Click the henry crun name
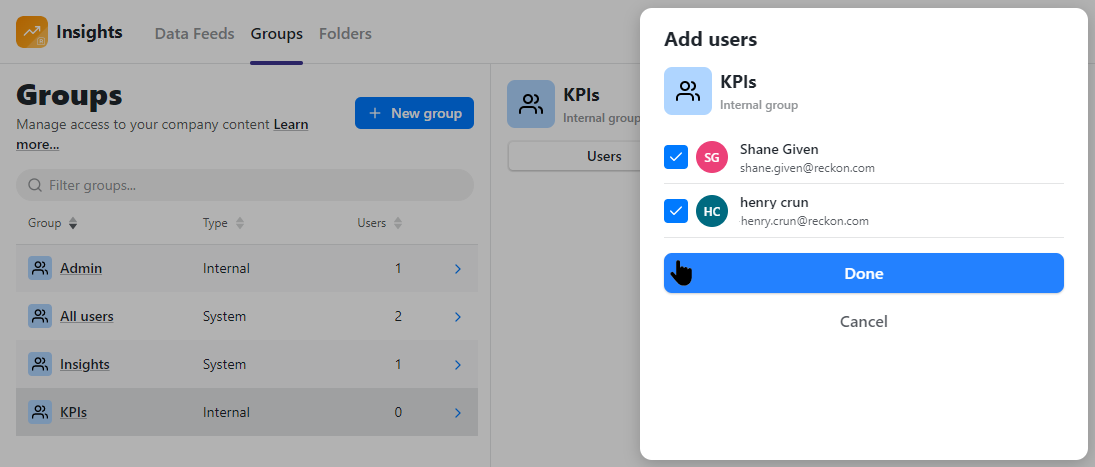This screenshot has width=1095, height=467. click(774, 202)
